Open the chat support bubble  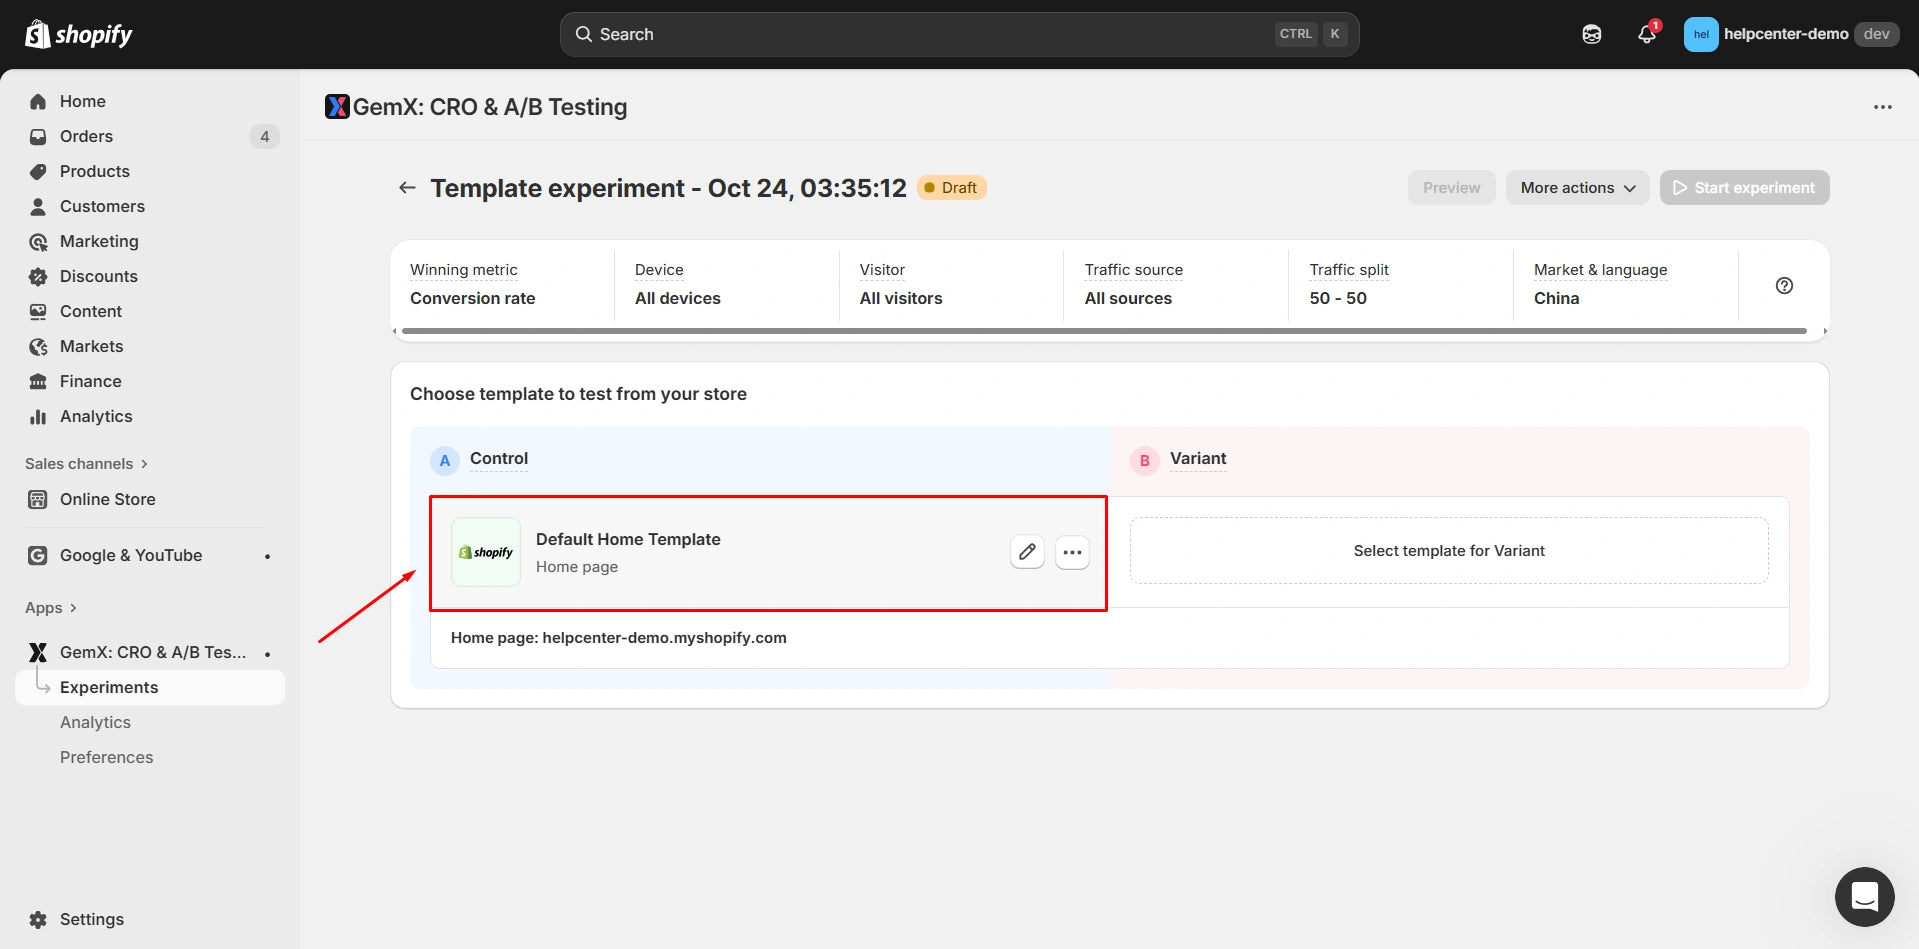[1864, 896]
